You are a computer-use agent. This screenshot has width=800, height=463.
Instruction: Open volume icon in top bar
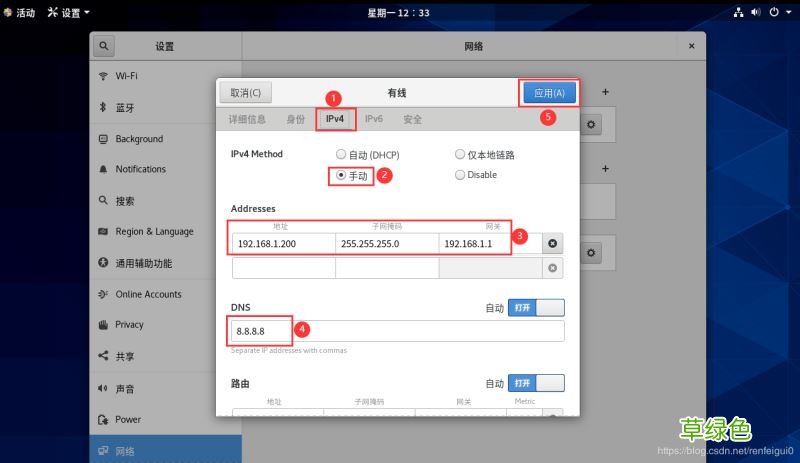click(x=756, y=12)
